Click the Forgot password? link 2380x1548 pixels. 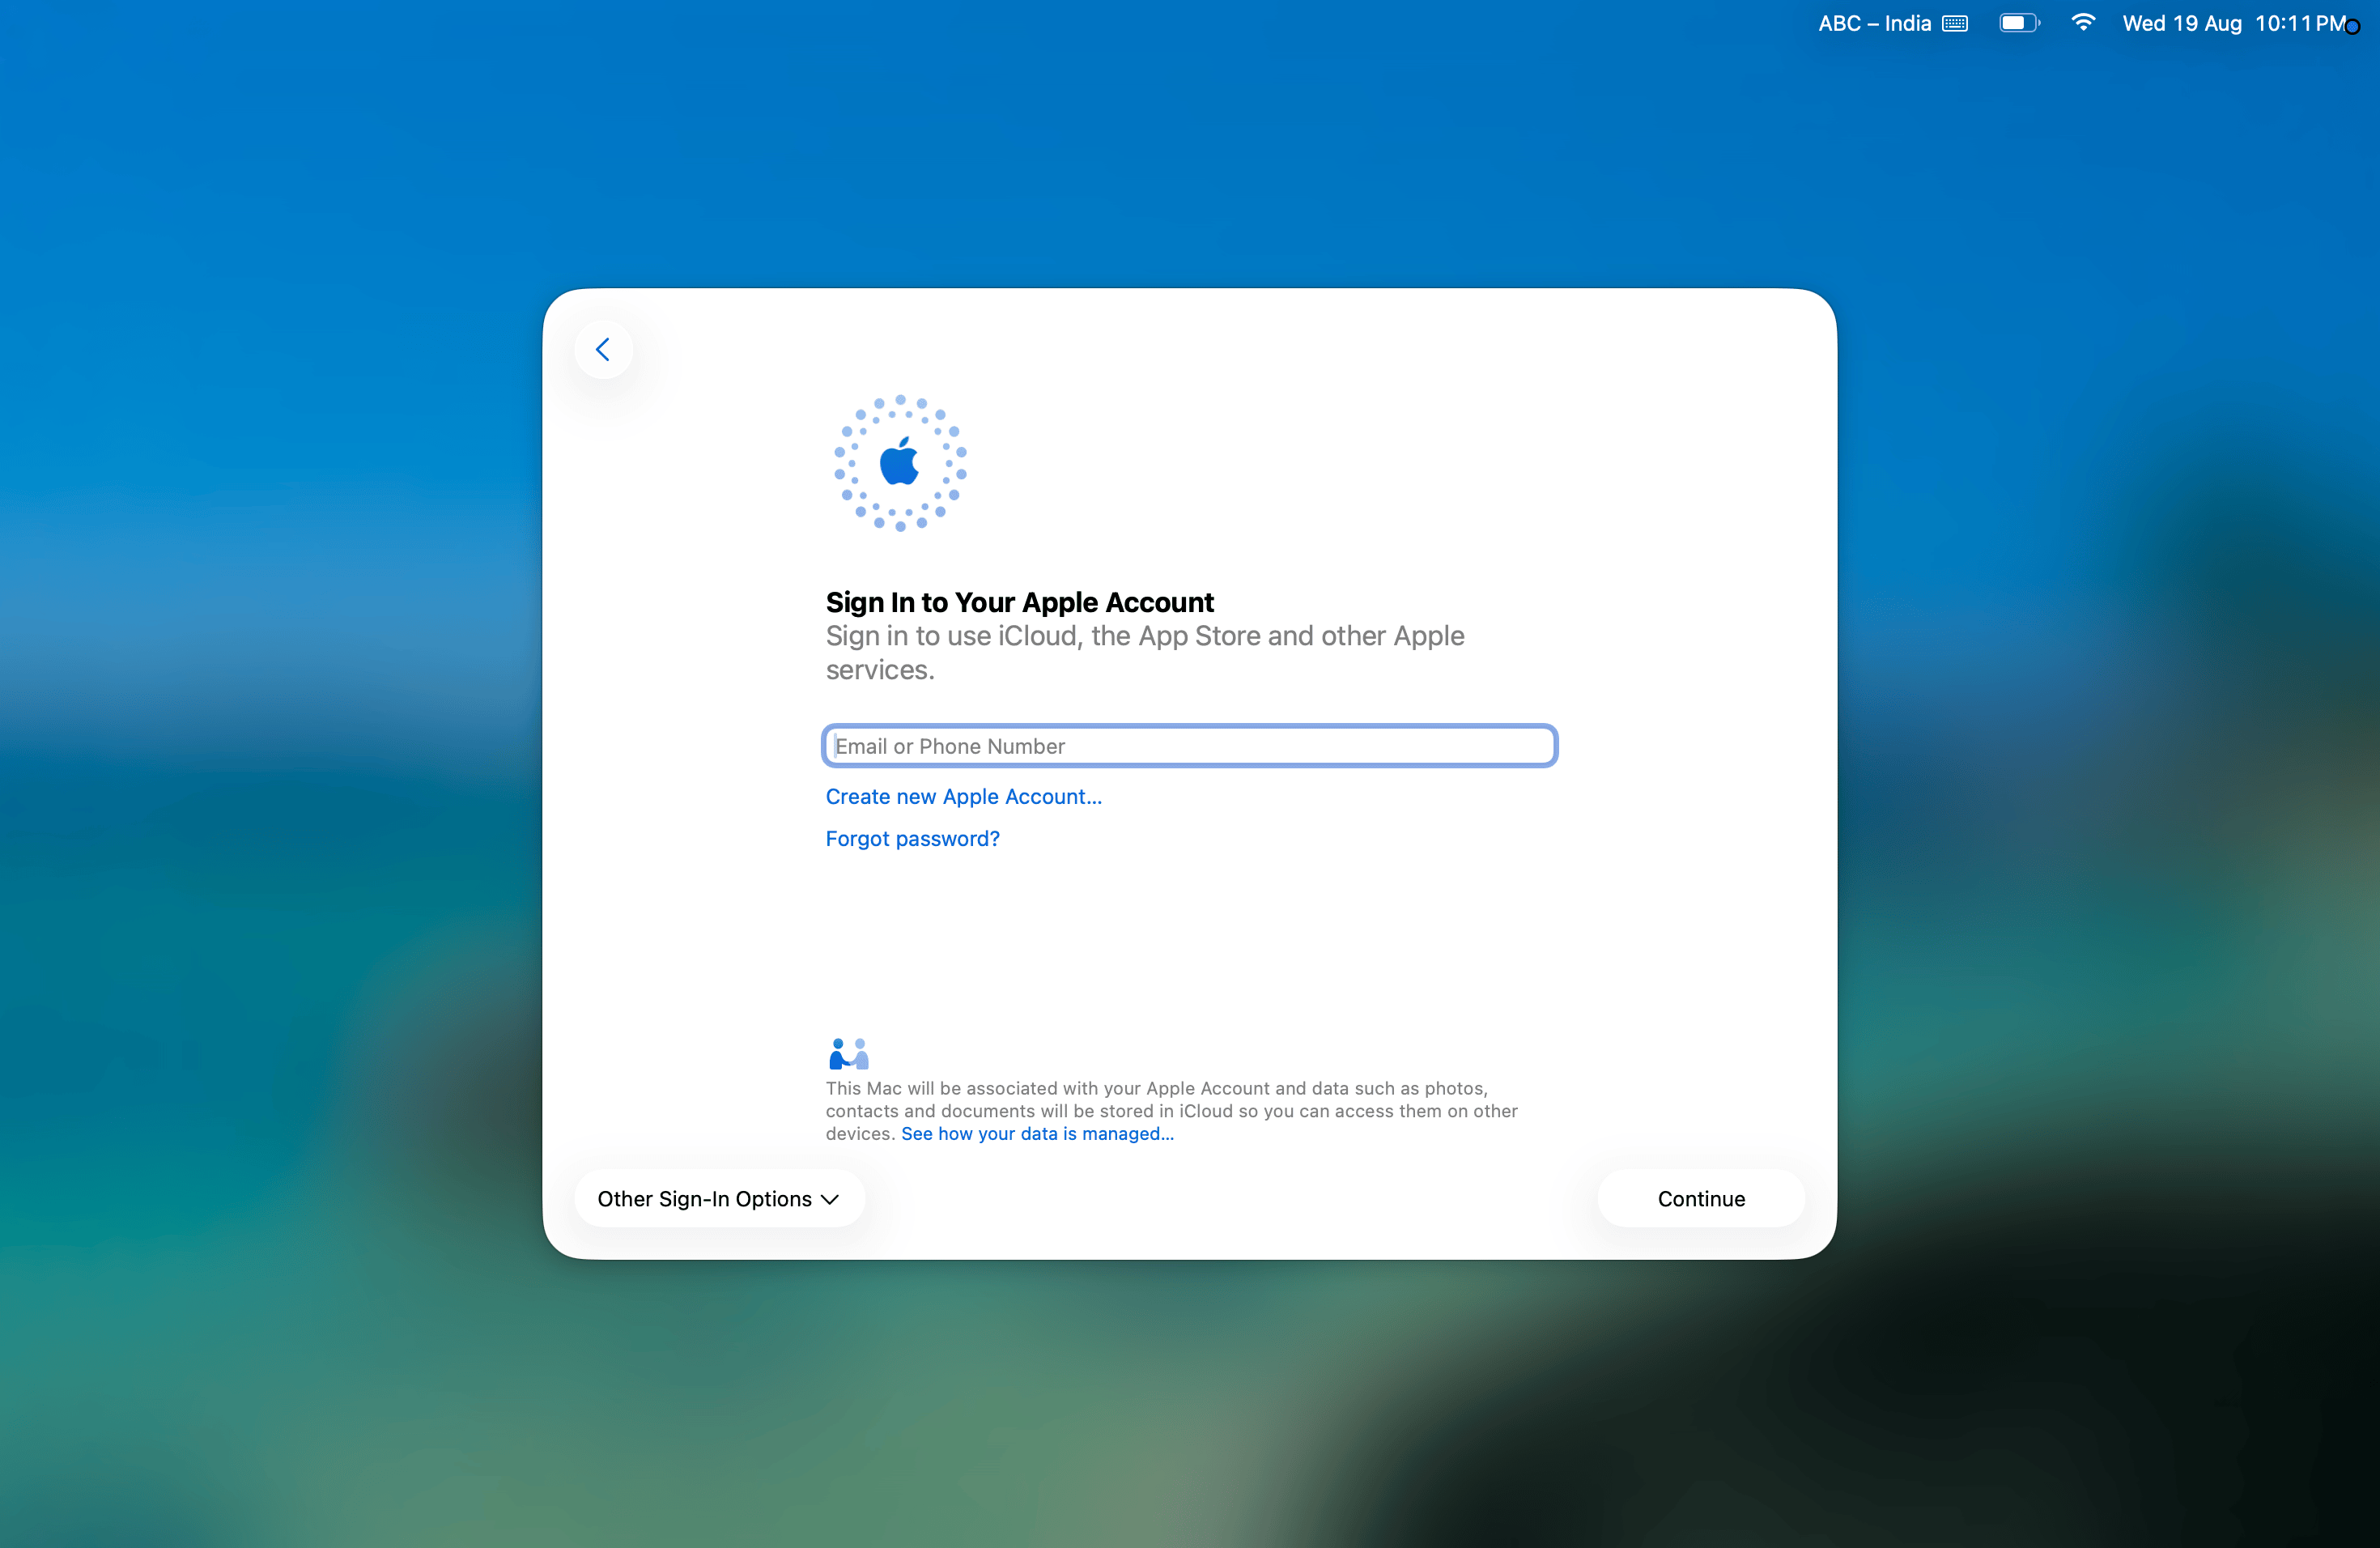(x=912, y=839)
